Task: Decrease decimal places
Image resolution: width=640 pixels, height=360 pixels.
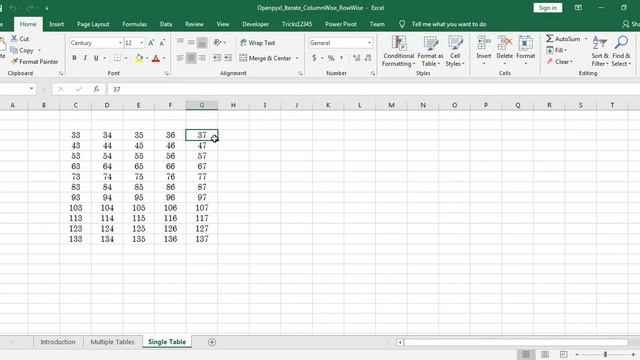Action: pyautogui.click(x=368, y=58)
